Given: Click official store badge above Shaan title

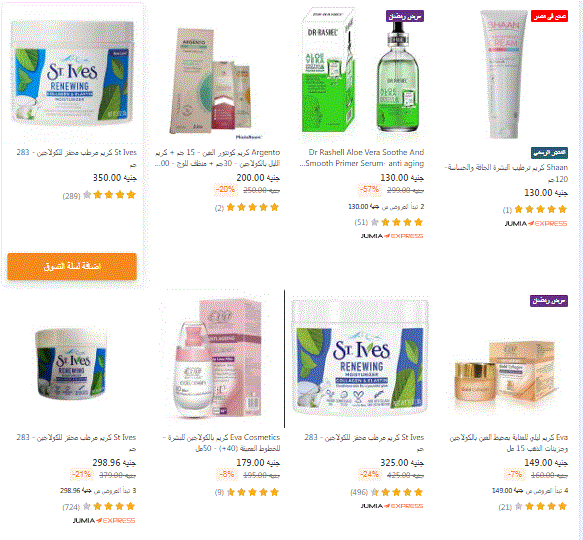Looking at the screenshot, I should tap(550, 152).
